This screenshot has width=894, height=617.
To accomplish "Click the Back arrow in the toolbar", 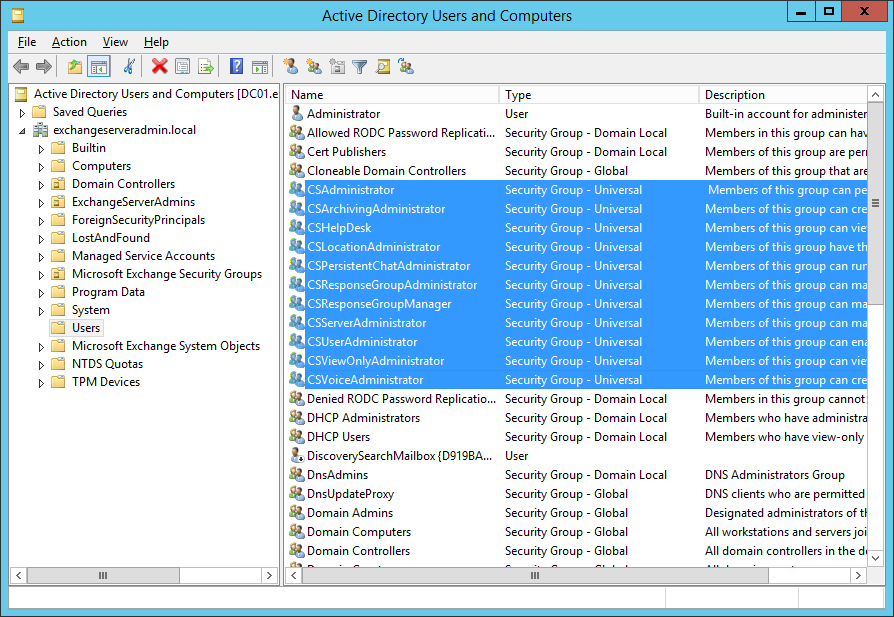I will pyautogui.click(x=21, y=67).
